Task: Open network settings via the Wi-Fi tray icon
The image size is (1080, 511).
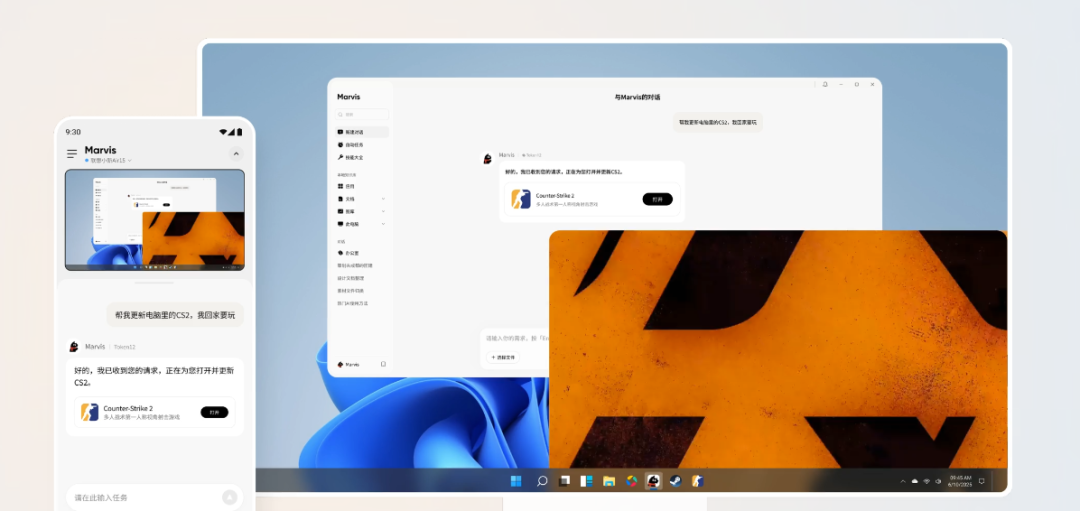Action: [926, 481]
